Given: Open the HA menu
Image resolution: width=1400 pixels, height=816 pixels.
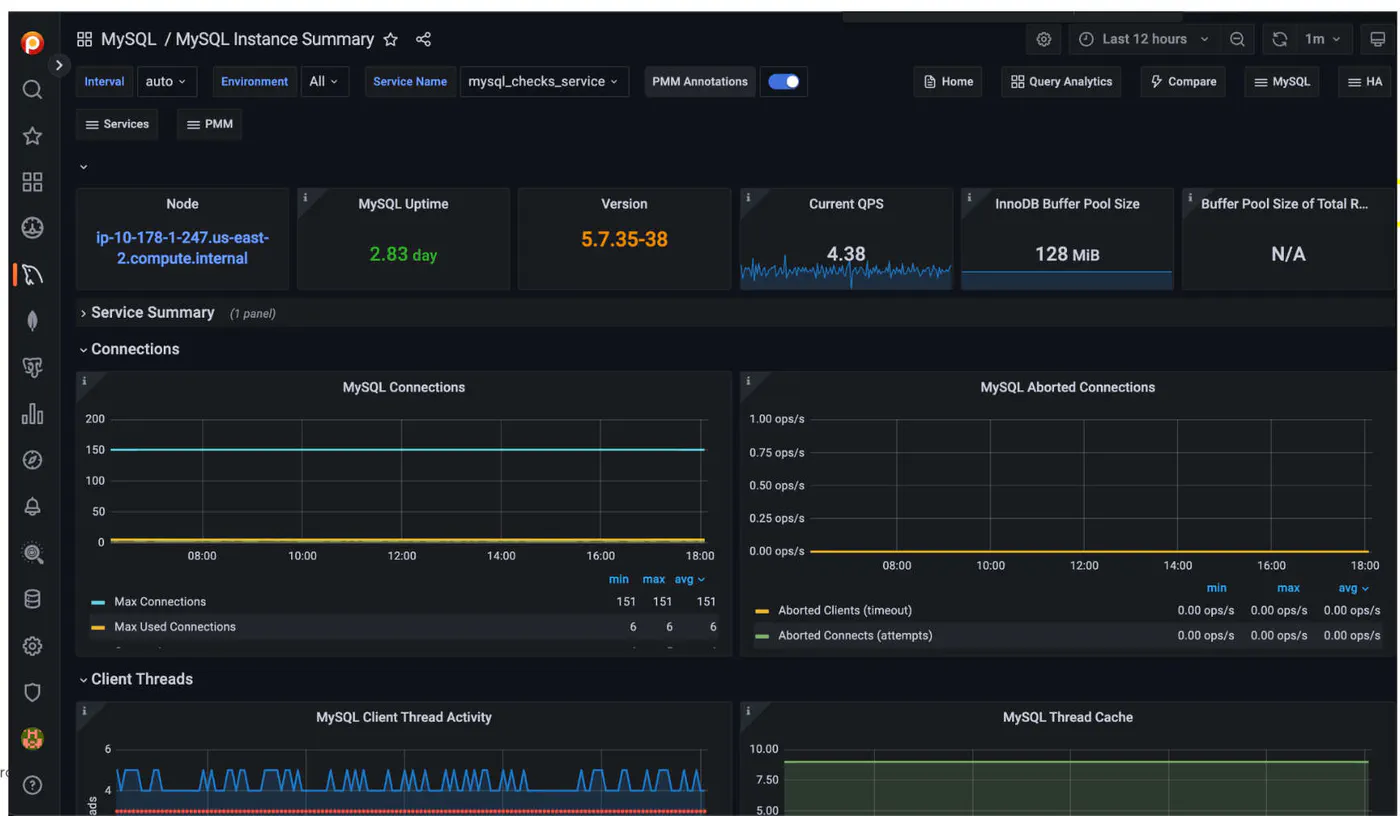Looking at the screenshot, I should (x=1365, y=82).
